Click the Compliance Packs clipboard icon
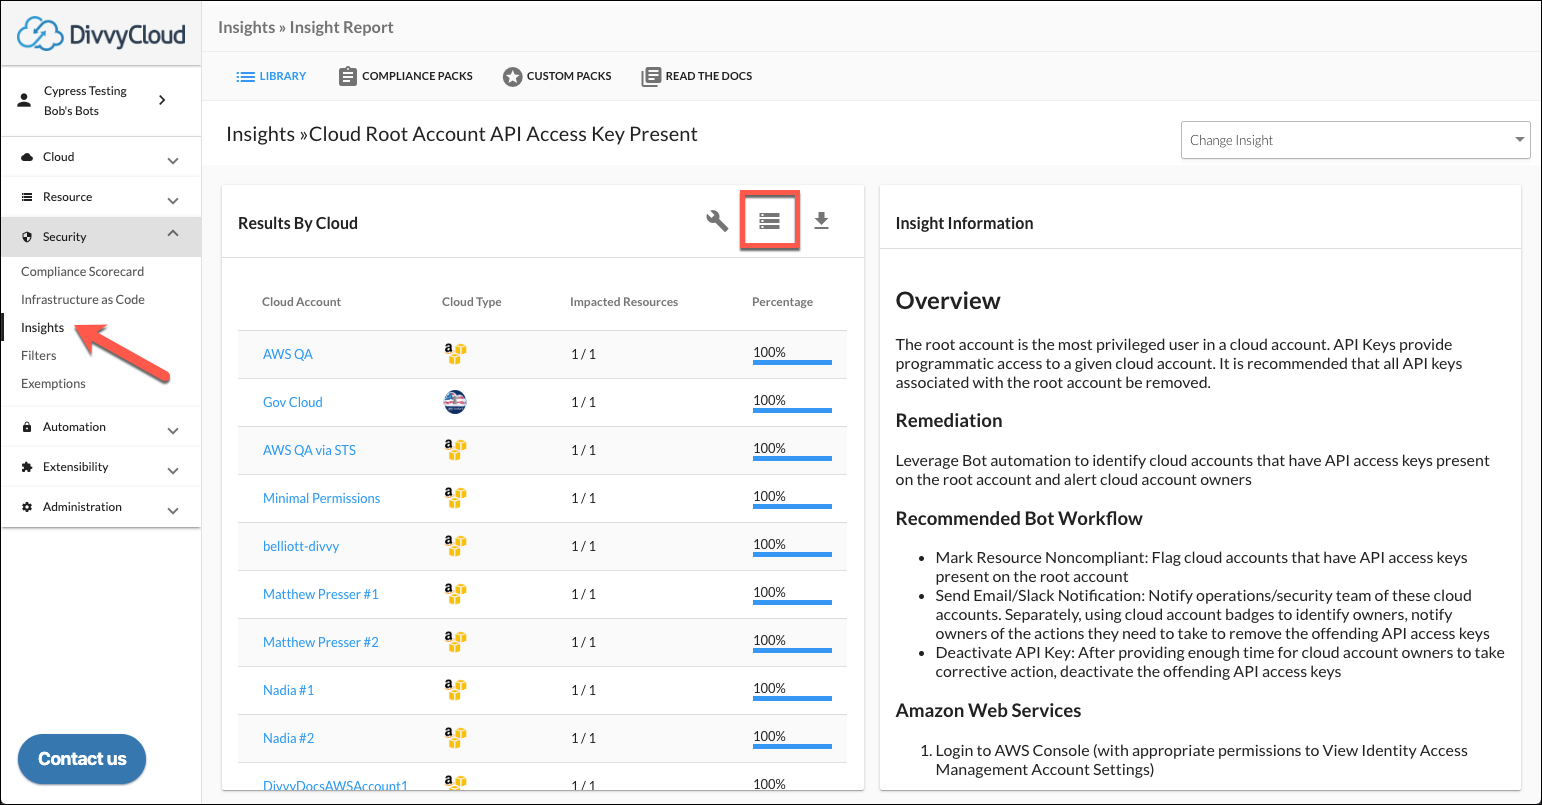 point(348,76)
